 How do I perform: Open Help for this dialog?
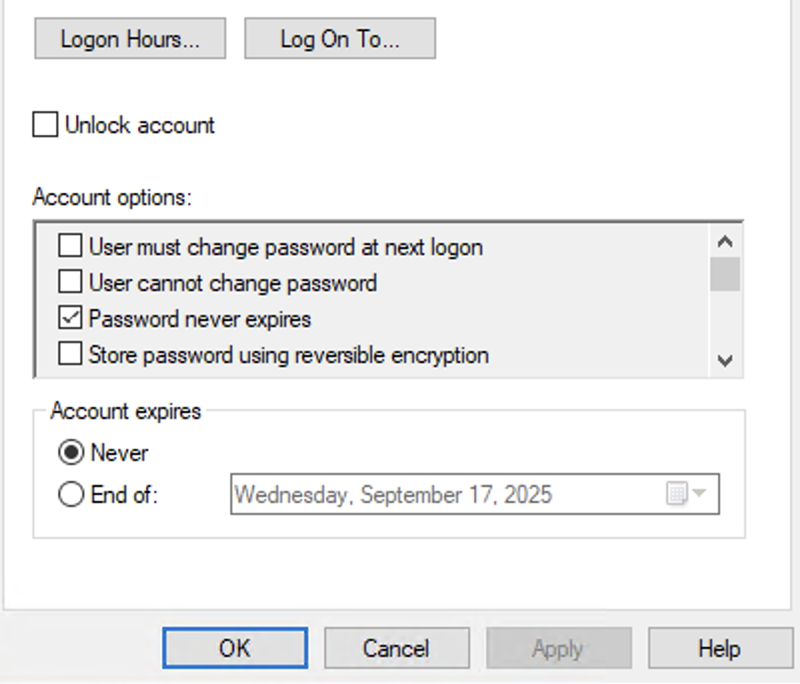click(720, 648)
